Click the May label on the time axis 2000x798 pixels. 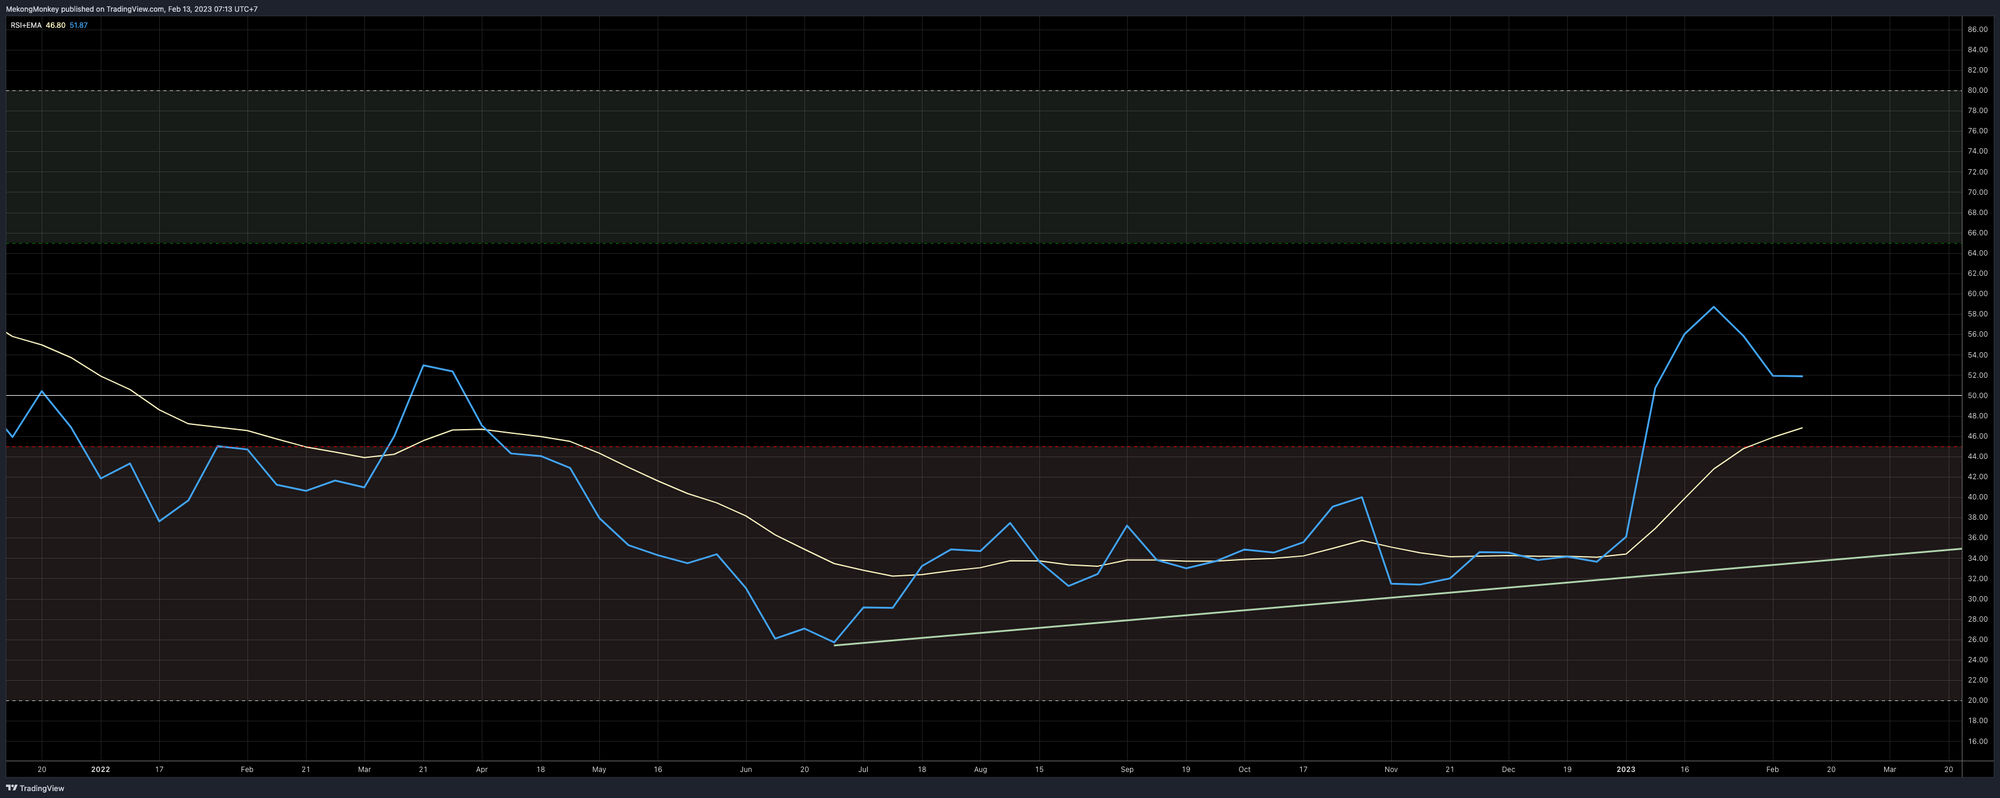coord(599,770)
